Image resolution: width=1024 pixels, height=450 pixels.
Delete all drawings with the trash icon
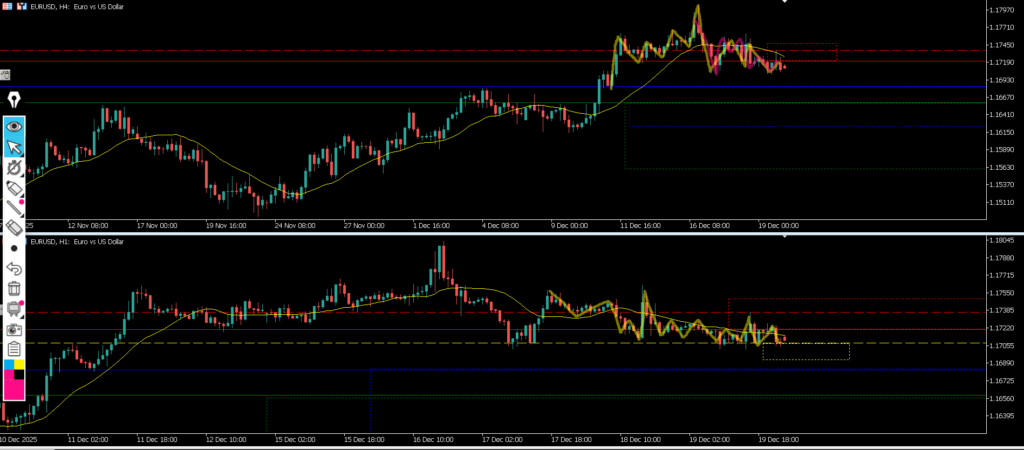[x=14, y=289]
